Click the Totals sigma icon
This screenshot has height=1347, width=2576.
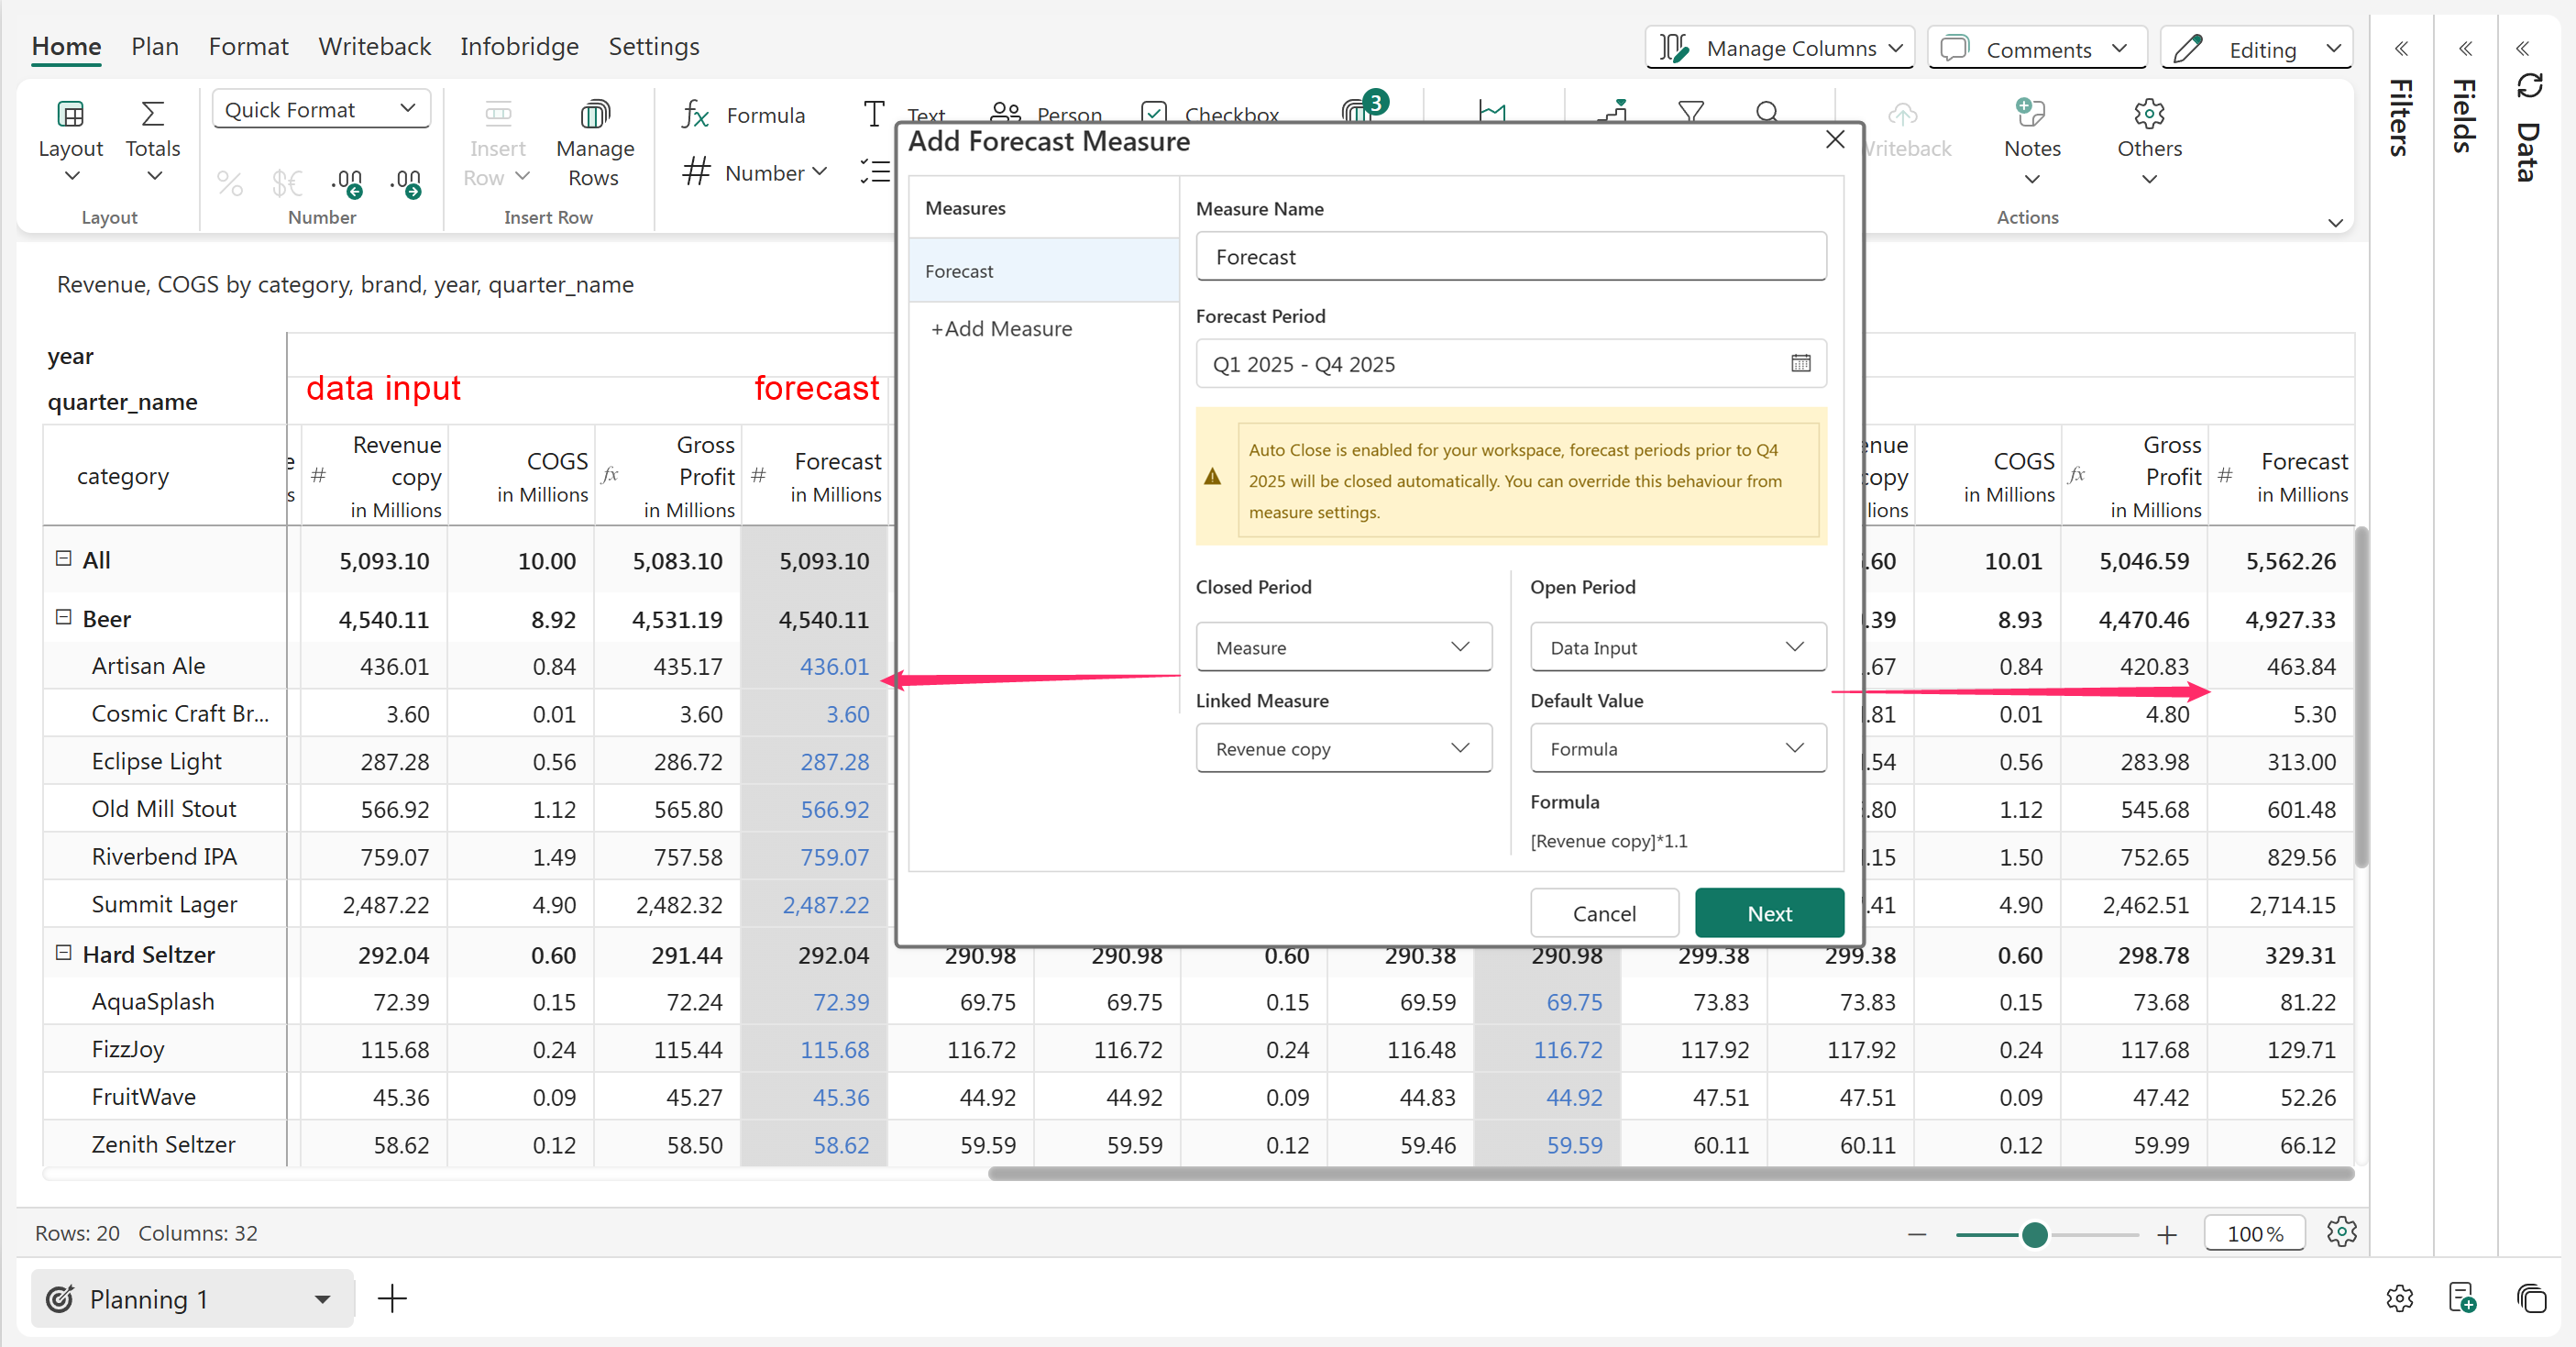[152, 115]
